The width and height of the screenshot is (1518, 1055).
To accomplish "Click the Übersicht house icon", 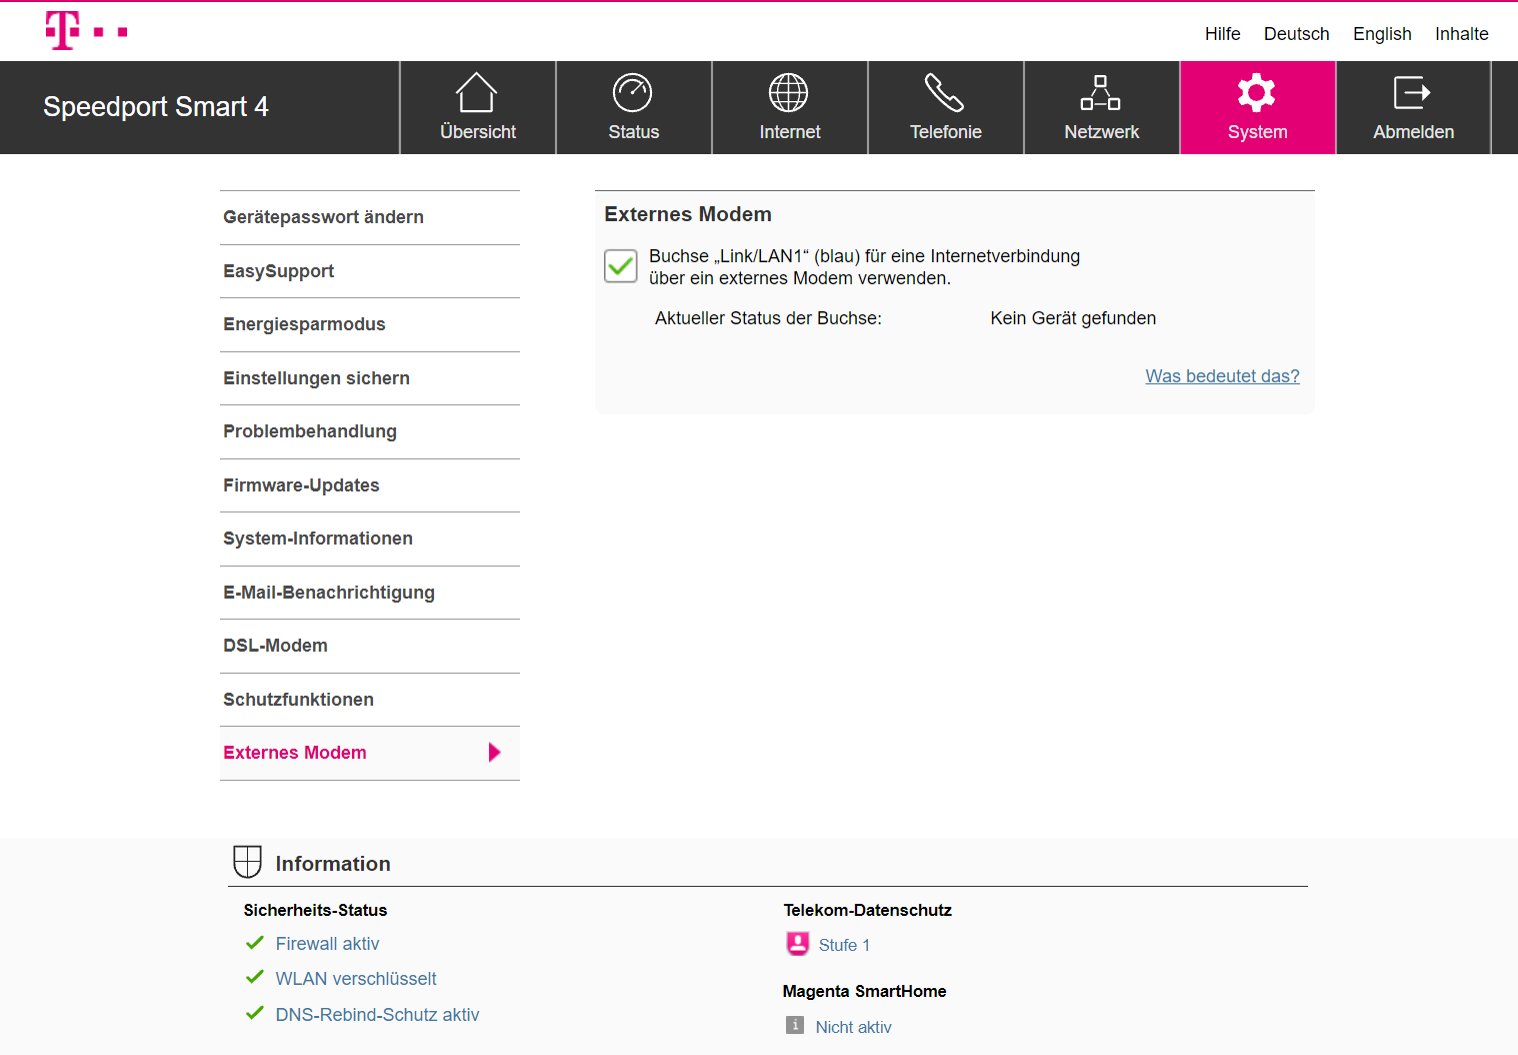I will coord(477,93).
